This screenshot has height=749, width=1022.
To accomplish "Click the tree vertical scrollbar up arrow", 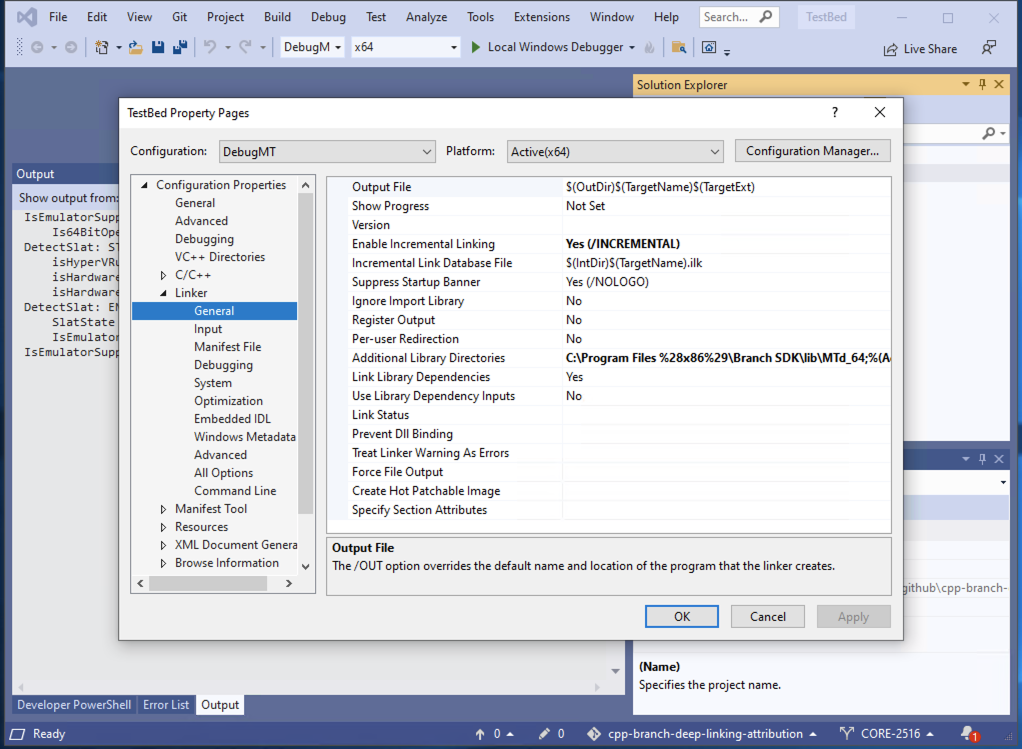I will click(x=305, y=185).
